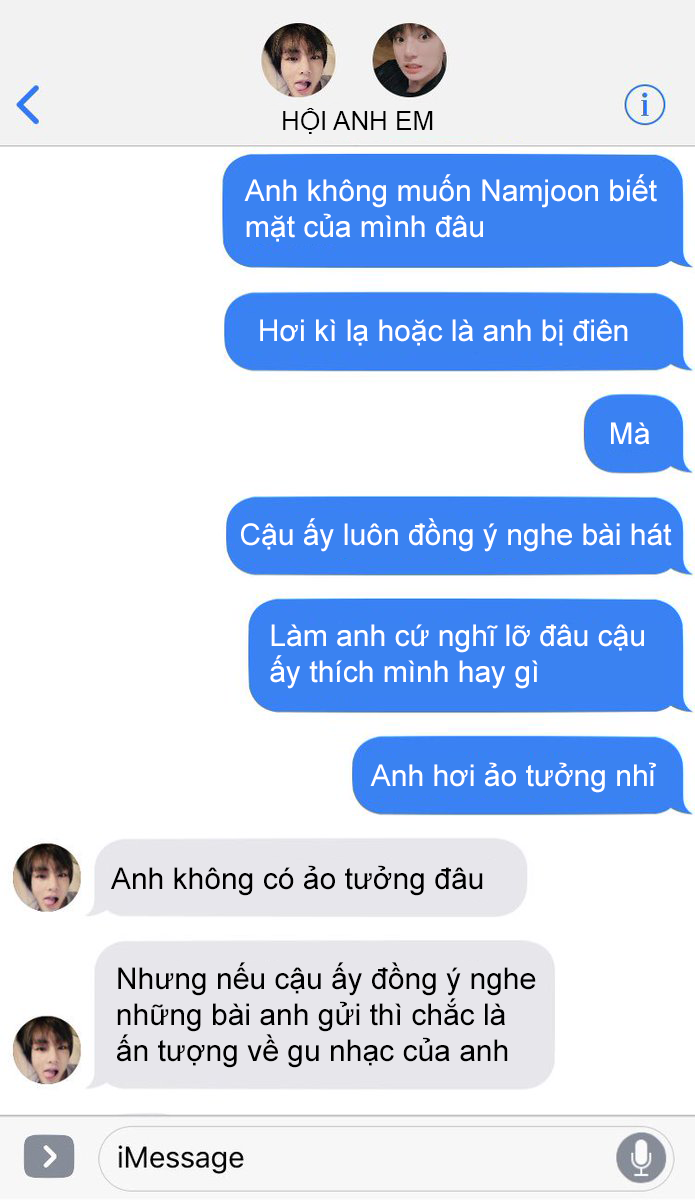Select the gray "Anh không có ảo tưởng đâu" bubble
The width and height of the screenshot is (695, 1200).
point(307,878)
